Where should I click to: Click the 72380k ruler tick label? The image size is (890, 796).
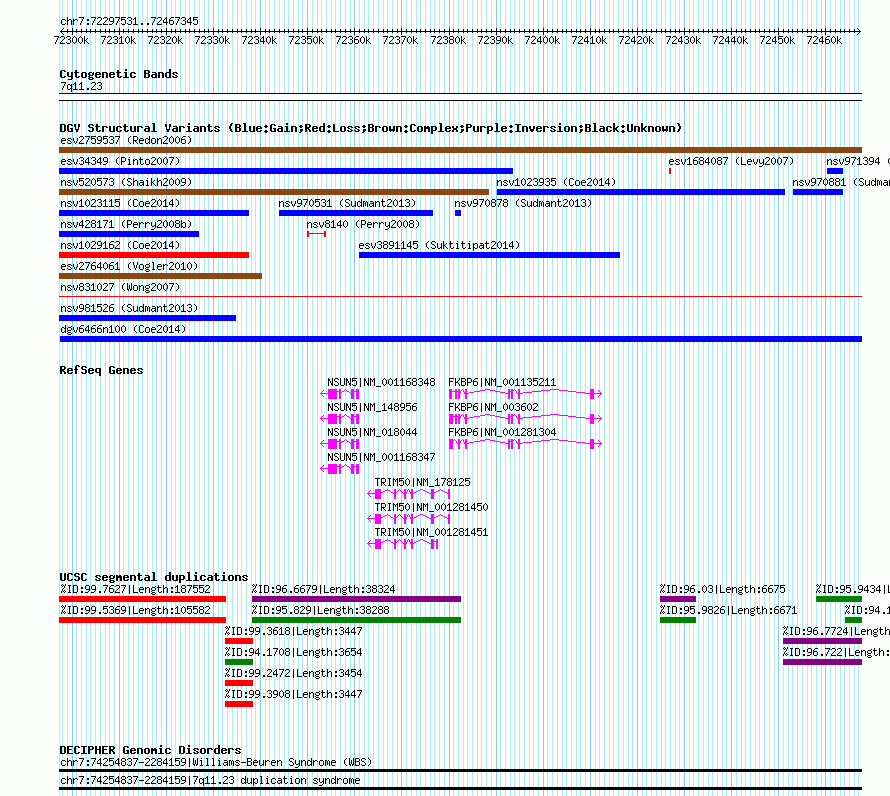(448, 40)
